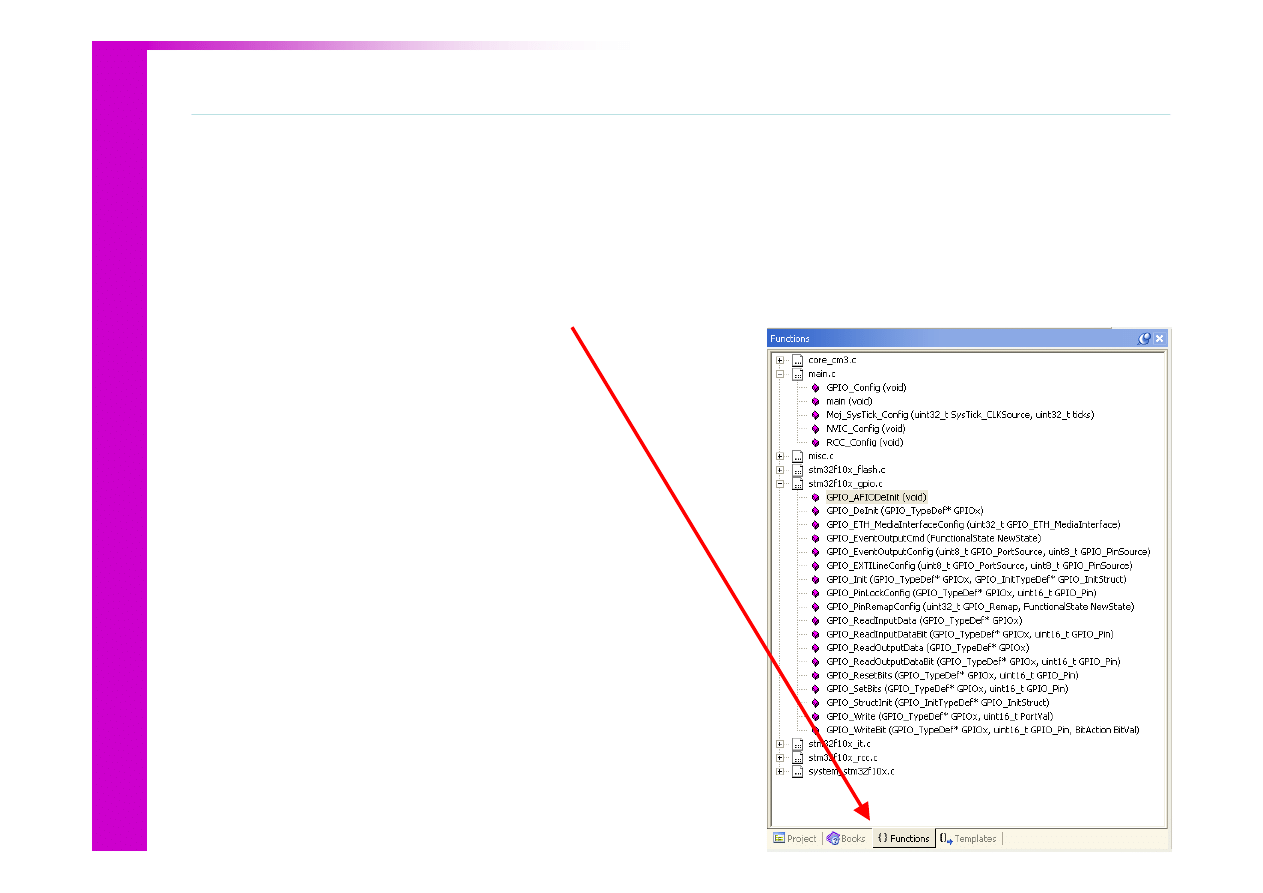The width and height of the screenshot is (1263, 893).
Task: Expand the system_stm32f10x.c node
Action: coord(780,771)
